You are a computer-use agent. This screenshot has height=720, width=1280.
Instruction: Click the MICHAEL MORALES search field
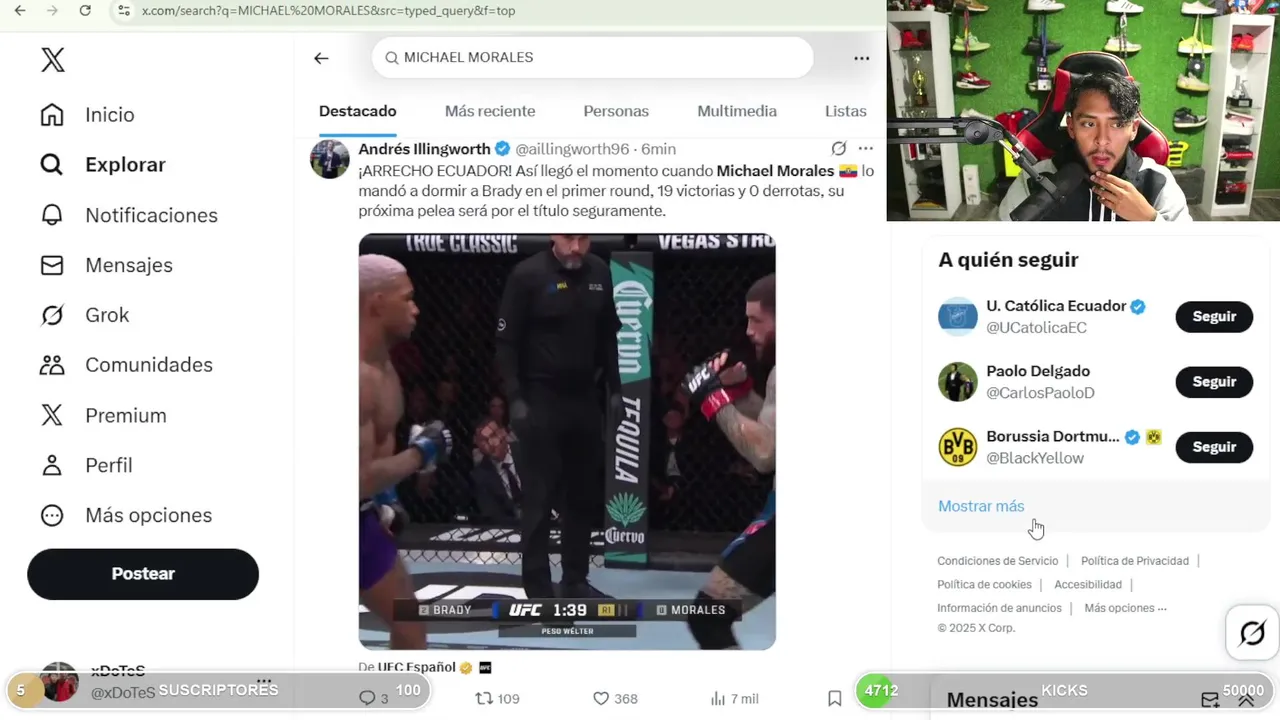point(592,58)
